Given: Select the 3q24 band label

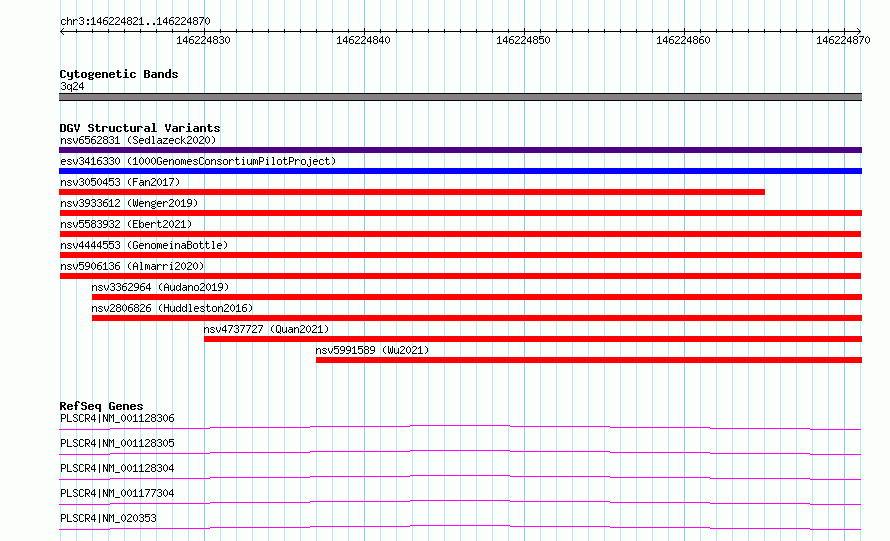Looking at the screenshot, I should tap(72, 86).
